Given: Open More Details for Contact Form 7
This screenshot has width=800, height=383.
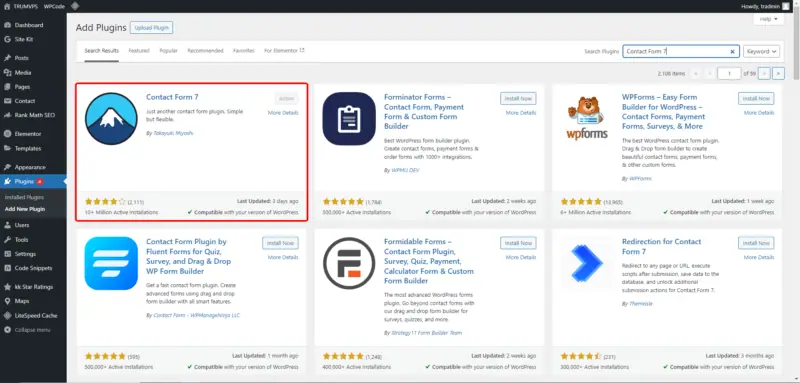Looking at the screenshot, I should [283, 113].
